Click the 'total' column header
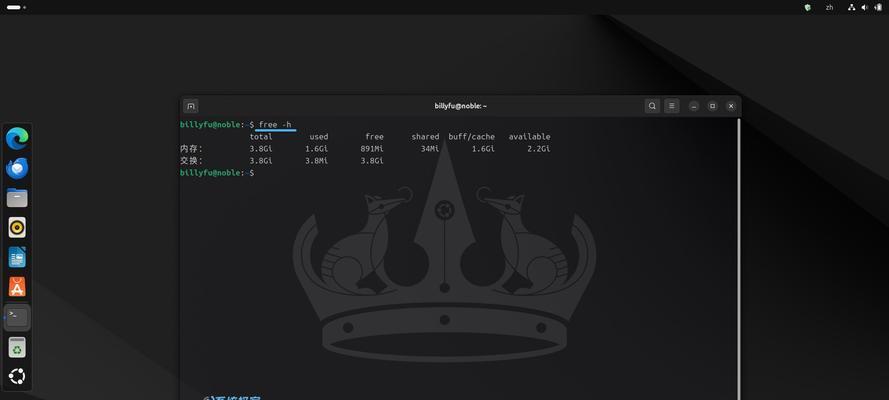This screenshot has height=400, width=889. tap(261, 137)
